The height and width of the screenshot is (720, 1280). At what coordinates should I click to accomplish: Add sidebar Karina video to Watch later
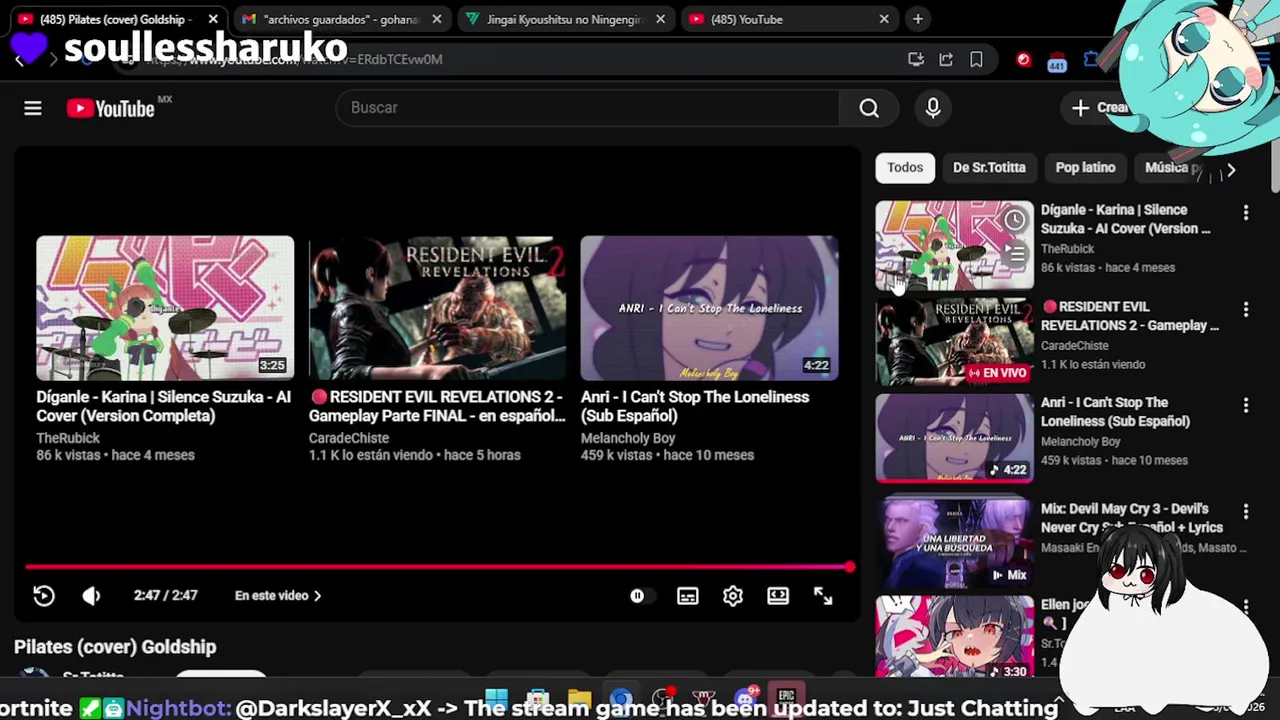[x=1014, y=220]
